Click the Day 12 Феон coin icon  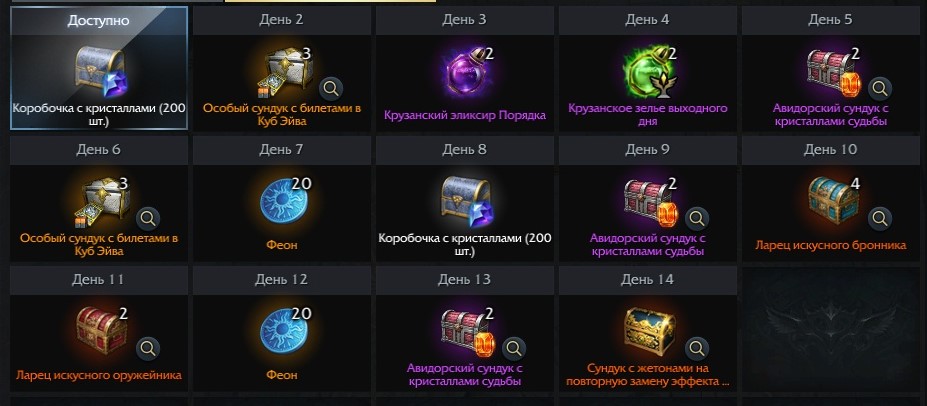pyautogui.click(x=282, y=332)
